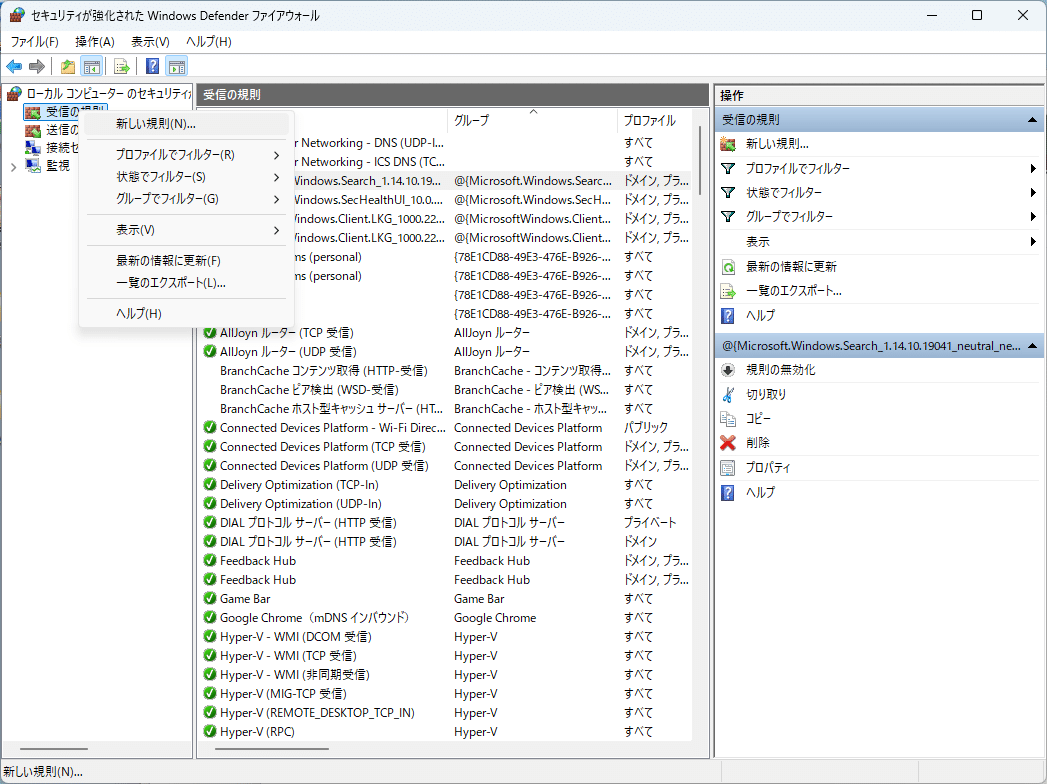Open the ヘルプ(H) menu in menu bar
The height and width of the screenshot is (784, 1047).
(x=209, y=41)
